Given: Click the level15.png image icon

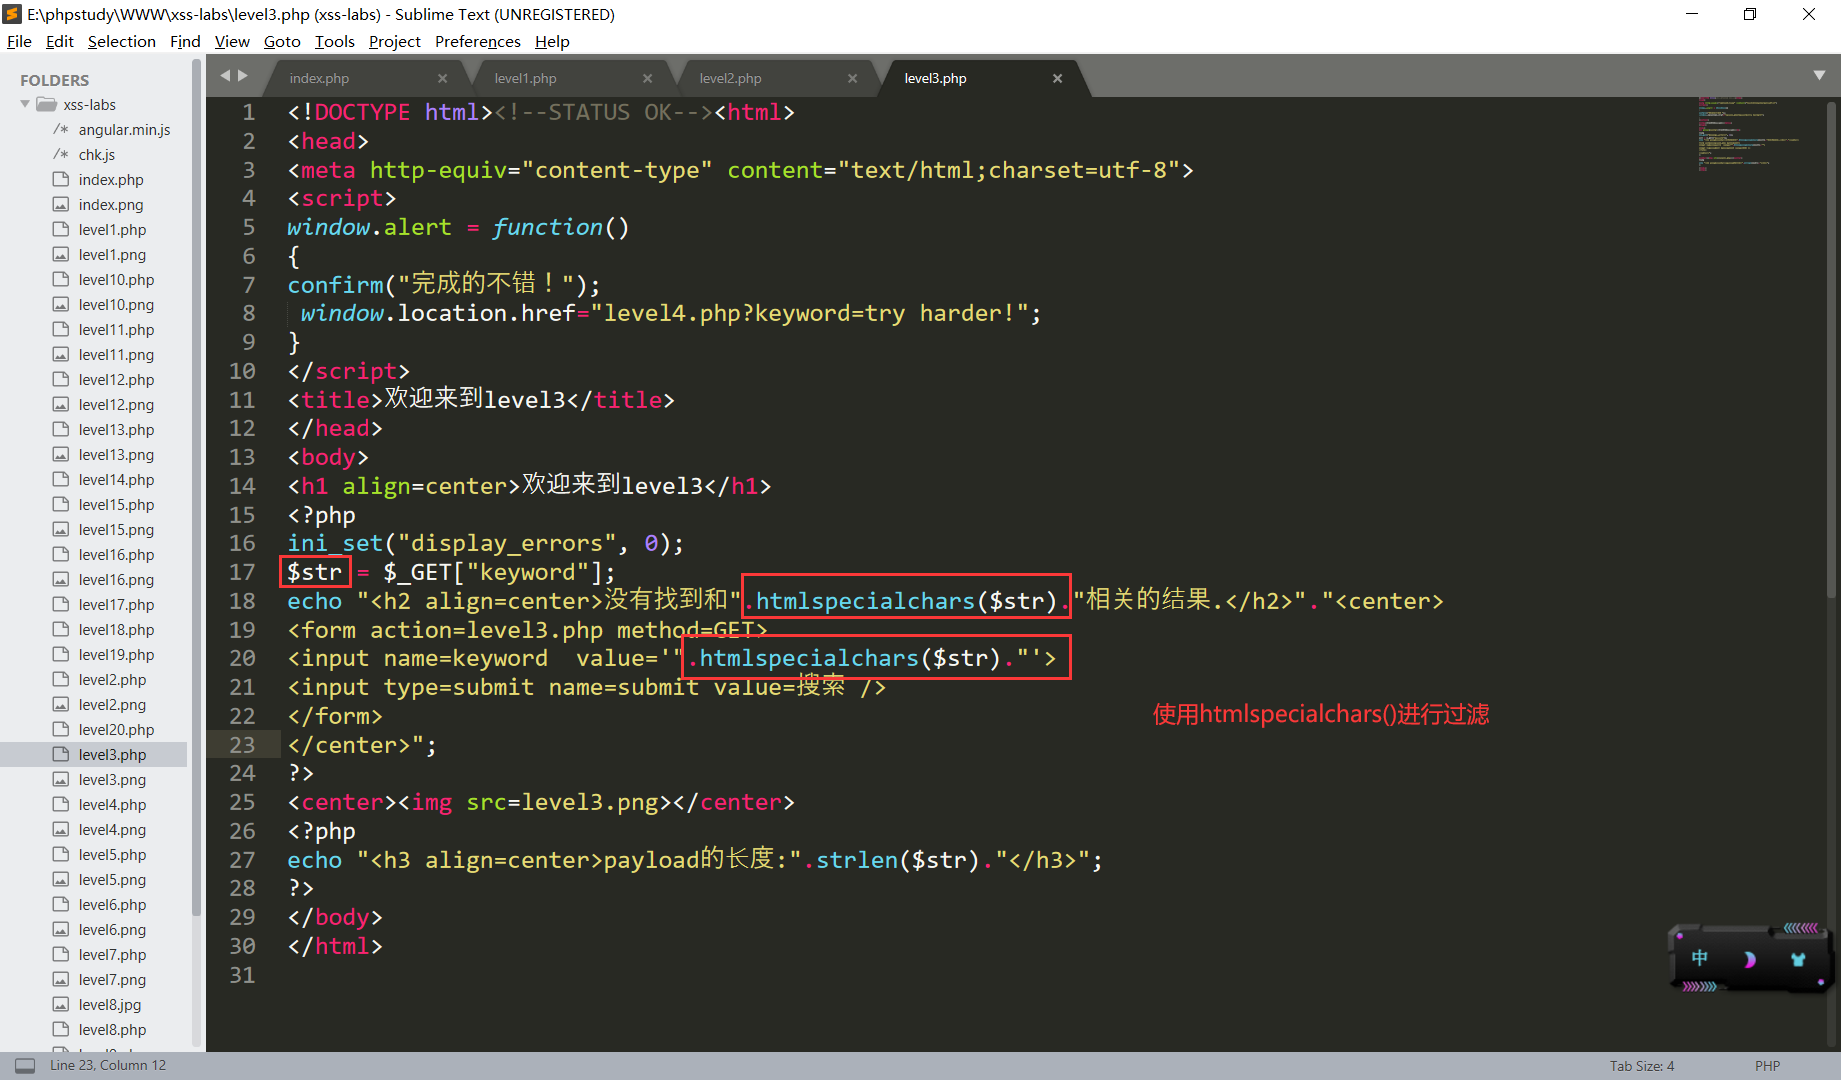Looking at the screenshot, I should [x=61, y=529].
